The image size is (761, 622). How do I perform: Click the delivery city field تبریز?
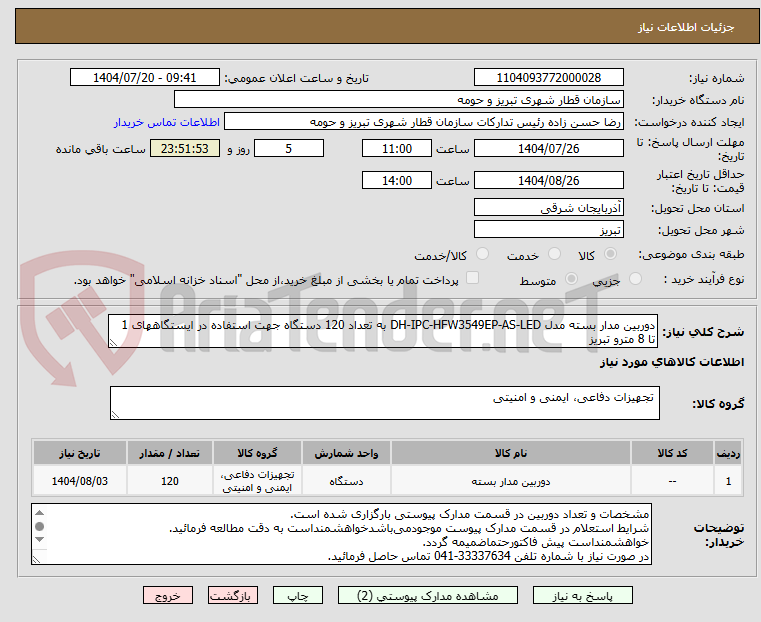coord(548,229)
